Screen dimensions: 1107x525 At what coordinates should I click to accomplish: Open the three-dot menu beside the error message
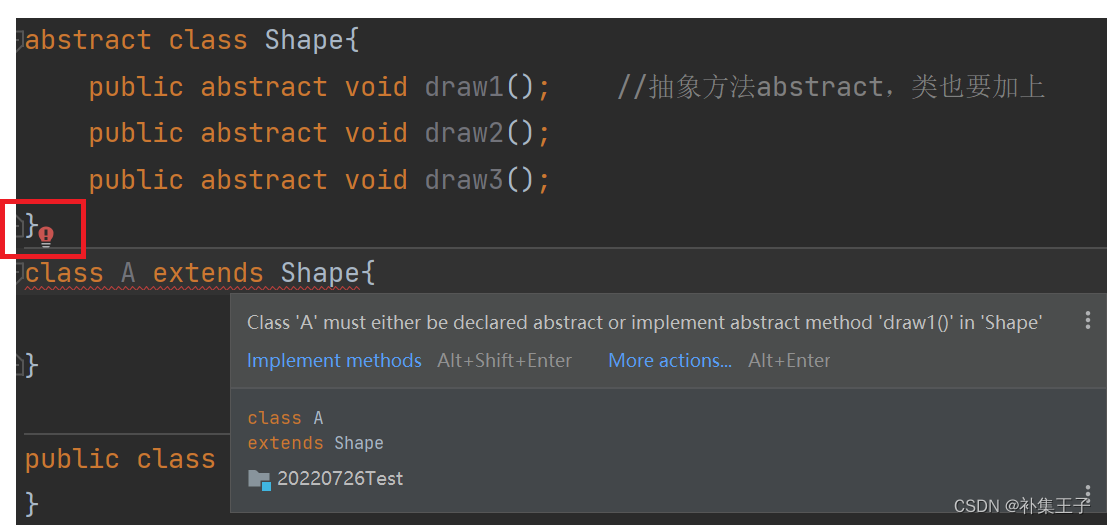point(1088,320)
